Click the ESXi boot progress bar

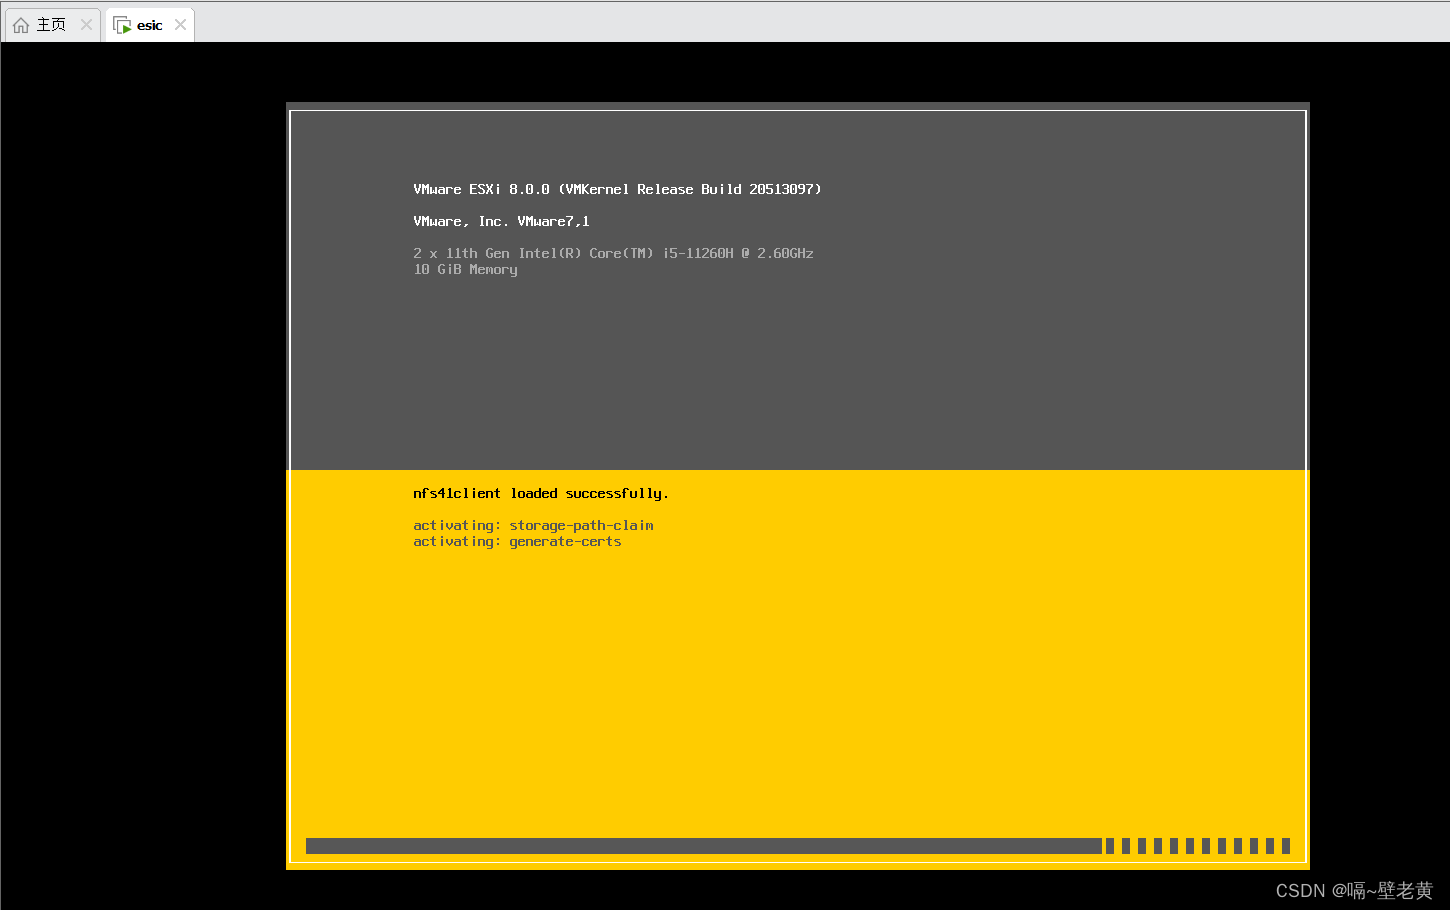798,846
